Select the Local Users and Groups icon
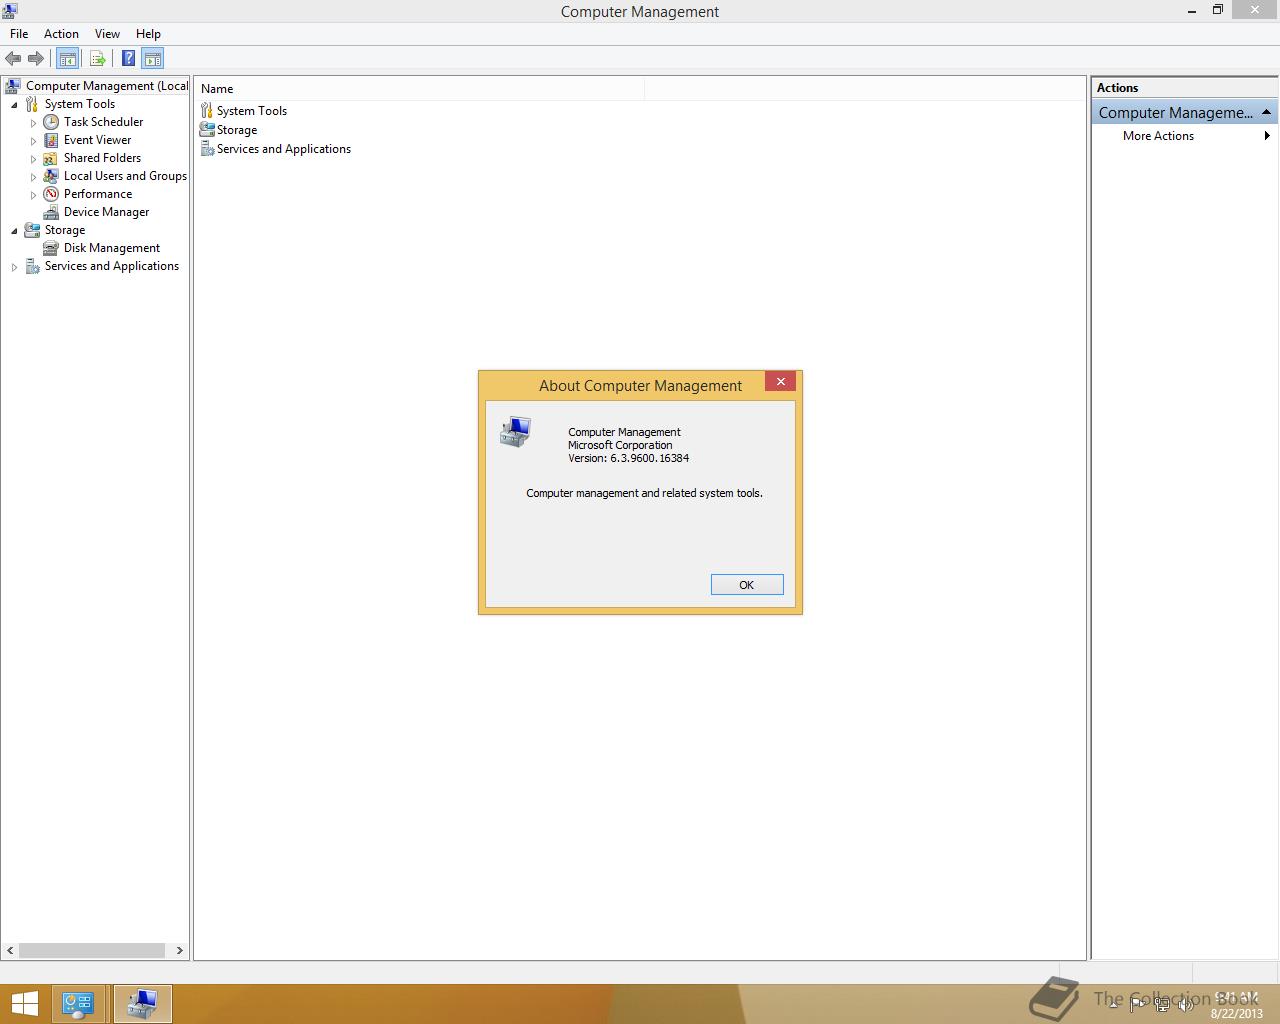This screenshot has width=1280, height=1024. pyautogui.click(x=51, y=176)
